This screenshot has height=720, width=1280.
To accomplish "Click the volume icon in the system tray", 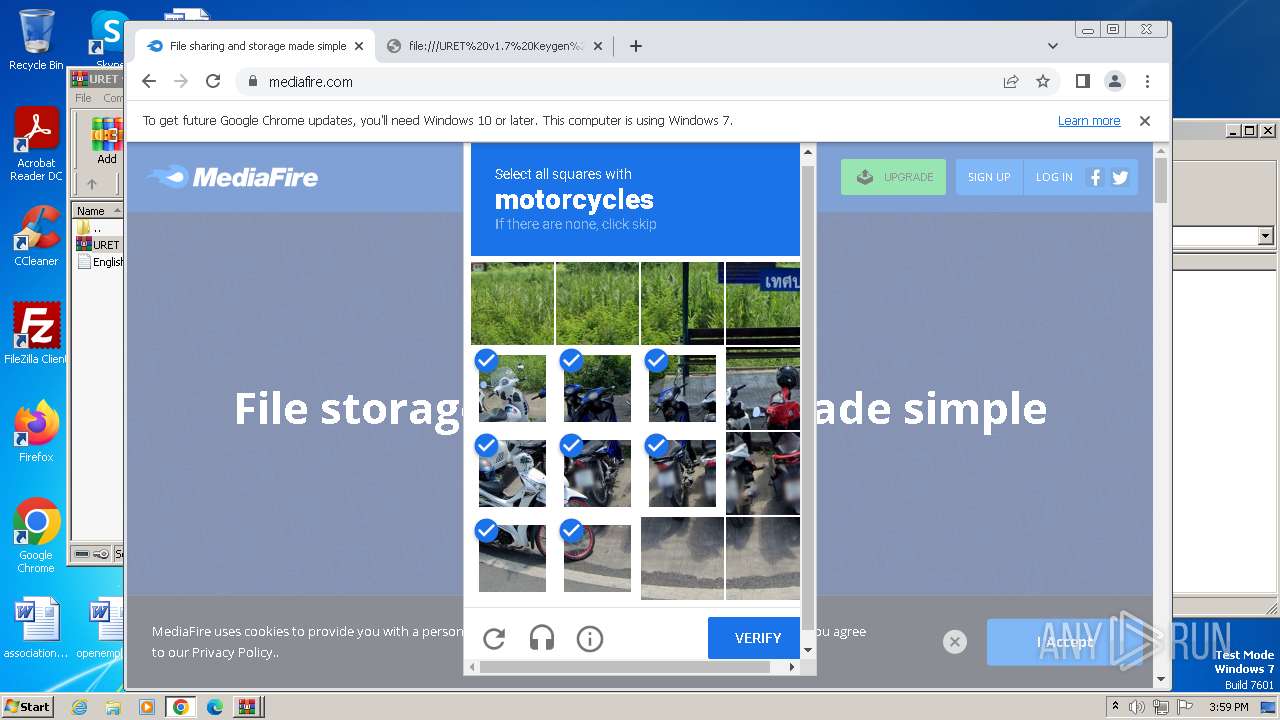I will coord(1137,707).
